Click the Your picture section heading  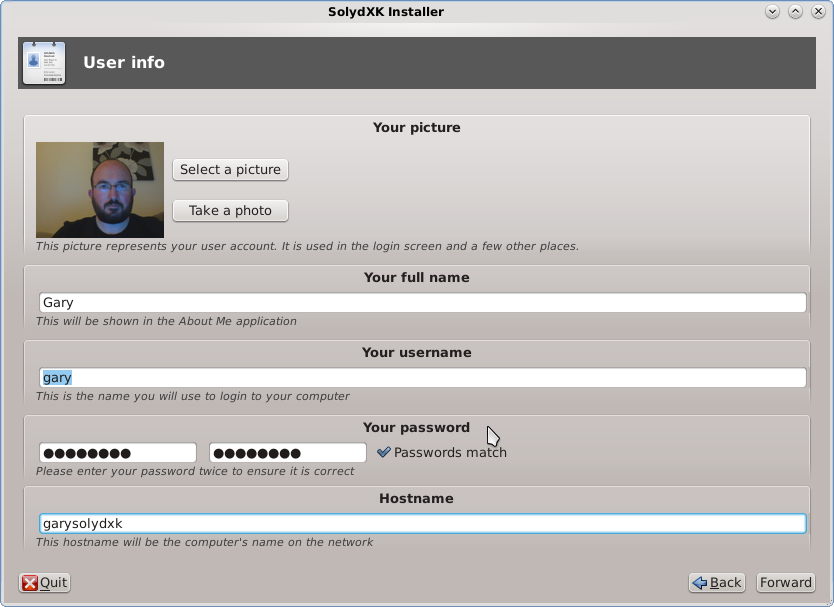click(x=416, y=127)
